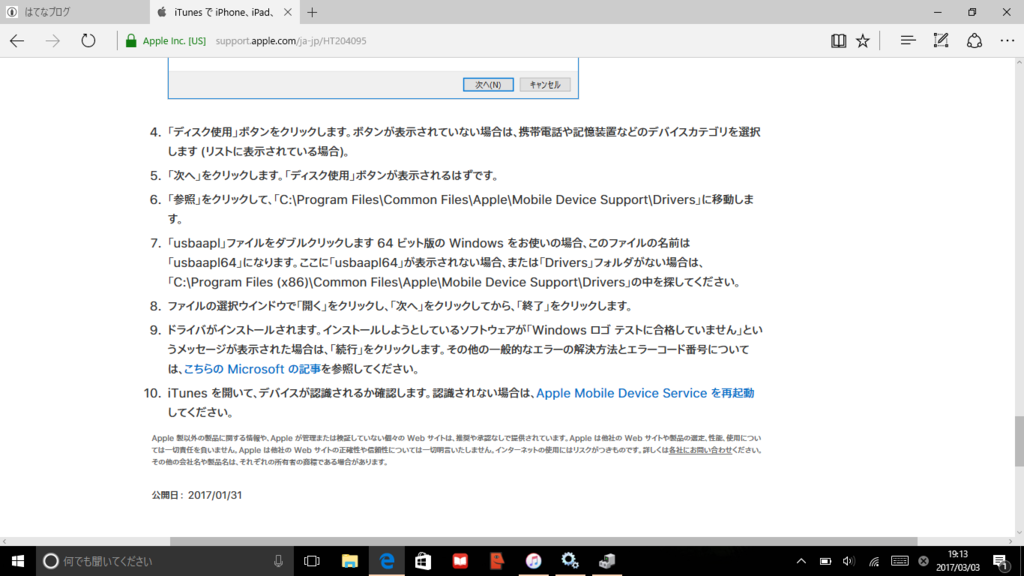The image size is (1024, 576).
Task: Click the address bar URL
Action: [291, 40]
